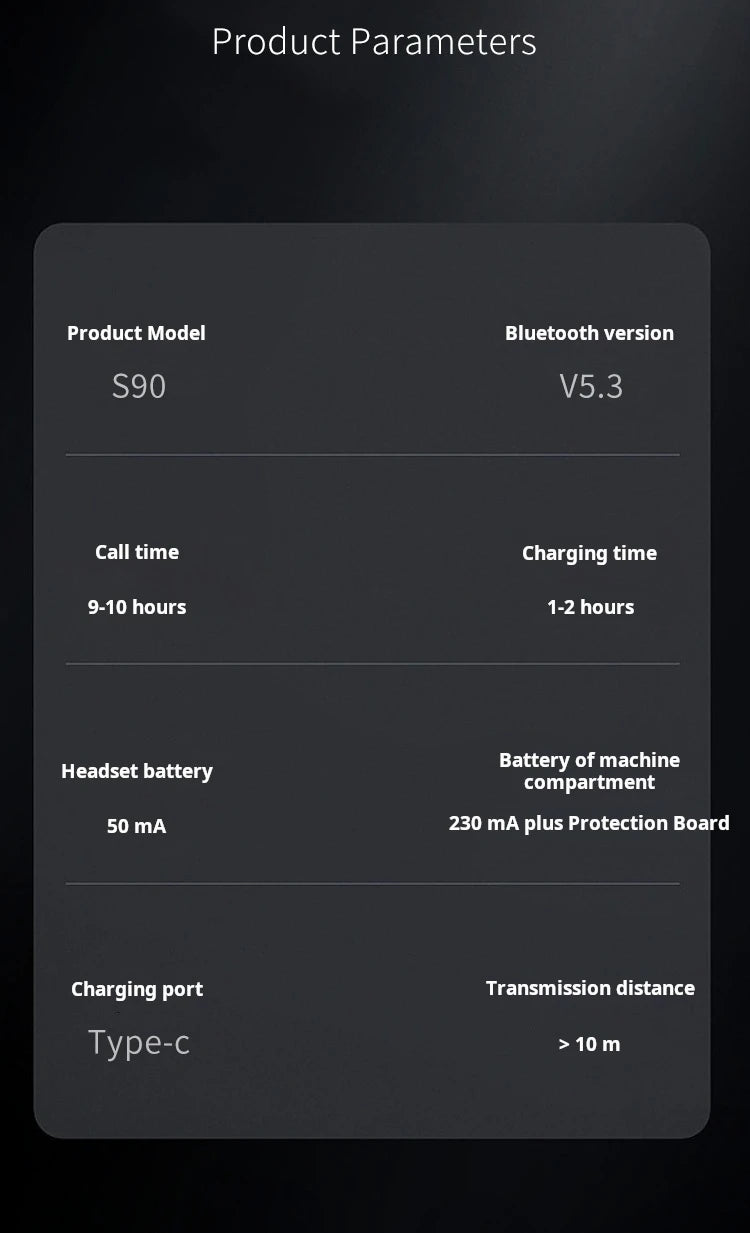Click the 9-10 hours value
This screenshot has width=750, height=1233.
pyautogui.click(x=137, y=607)
